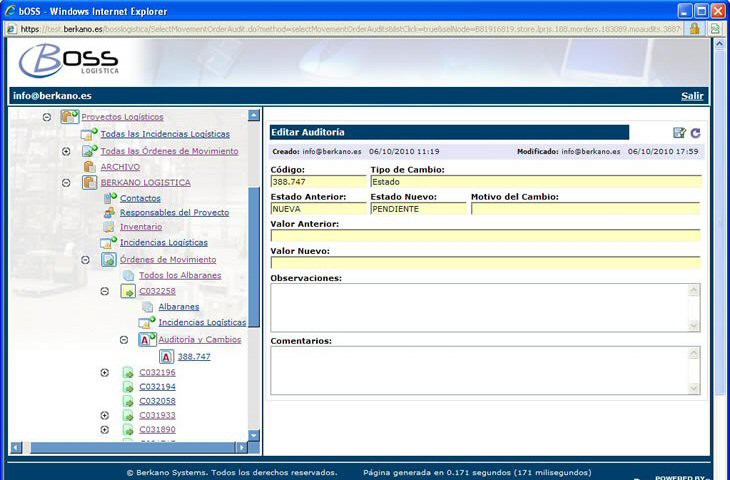Image resolution: width=730 pixels, height=480 pixels.
Task: Click the refresh icon in audit header
Action: click(x=695, y=133)
